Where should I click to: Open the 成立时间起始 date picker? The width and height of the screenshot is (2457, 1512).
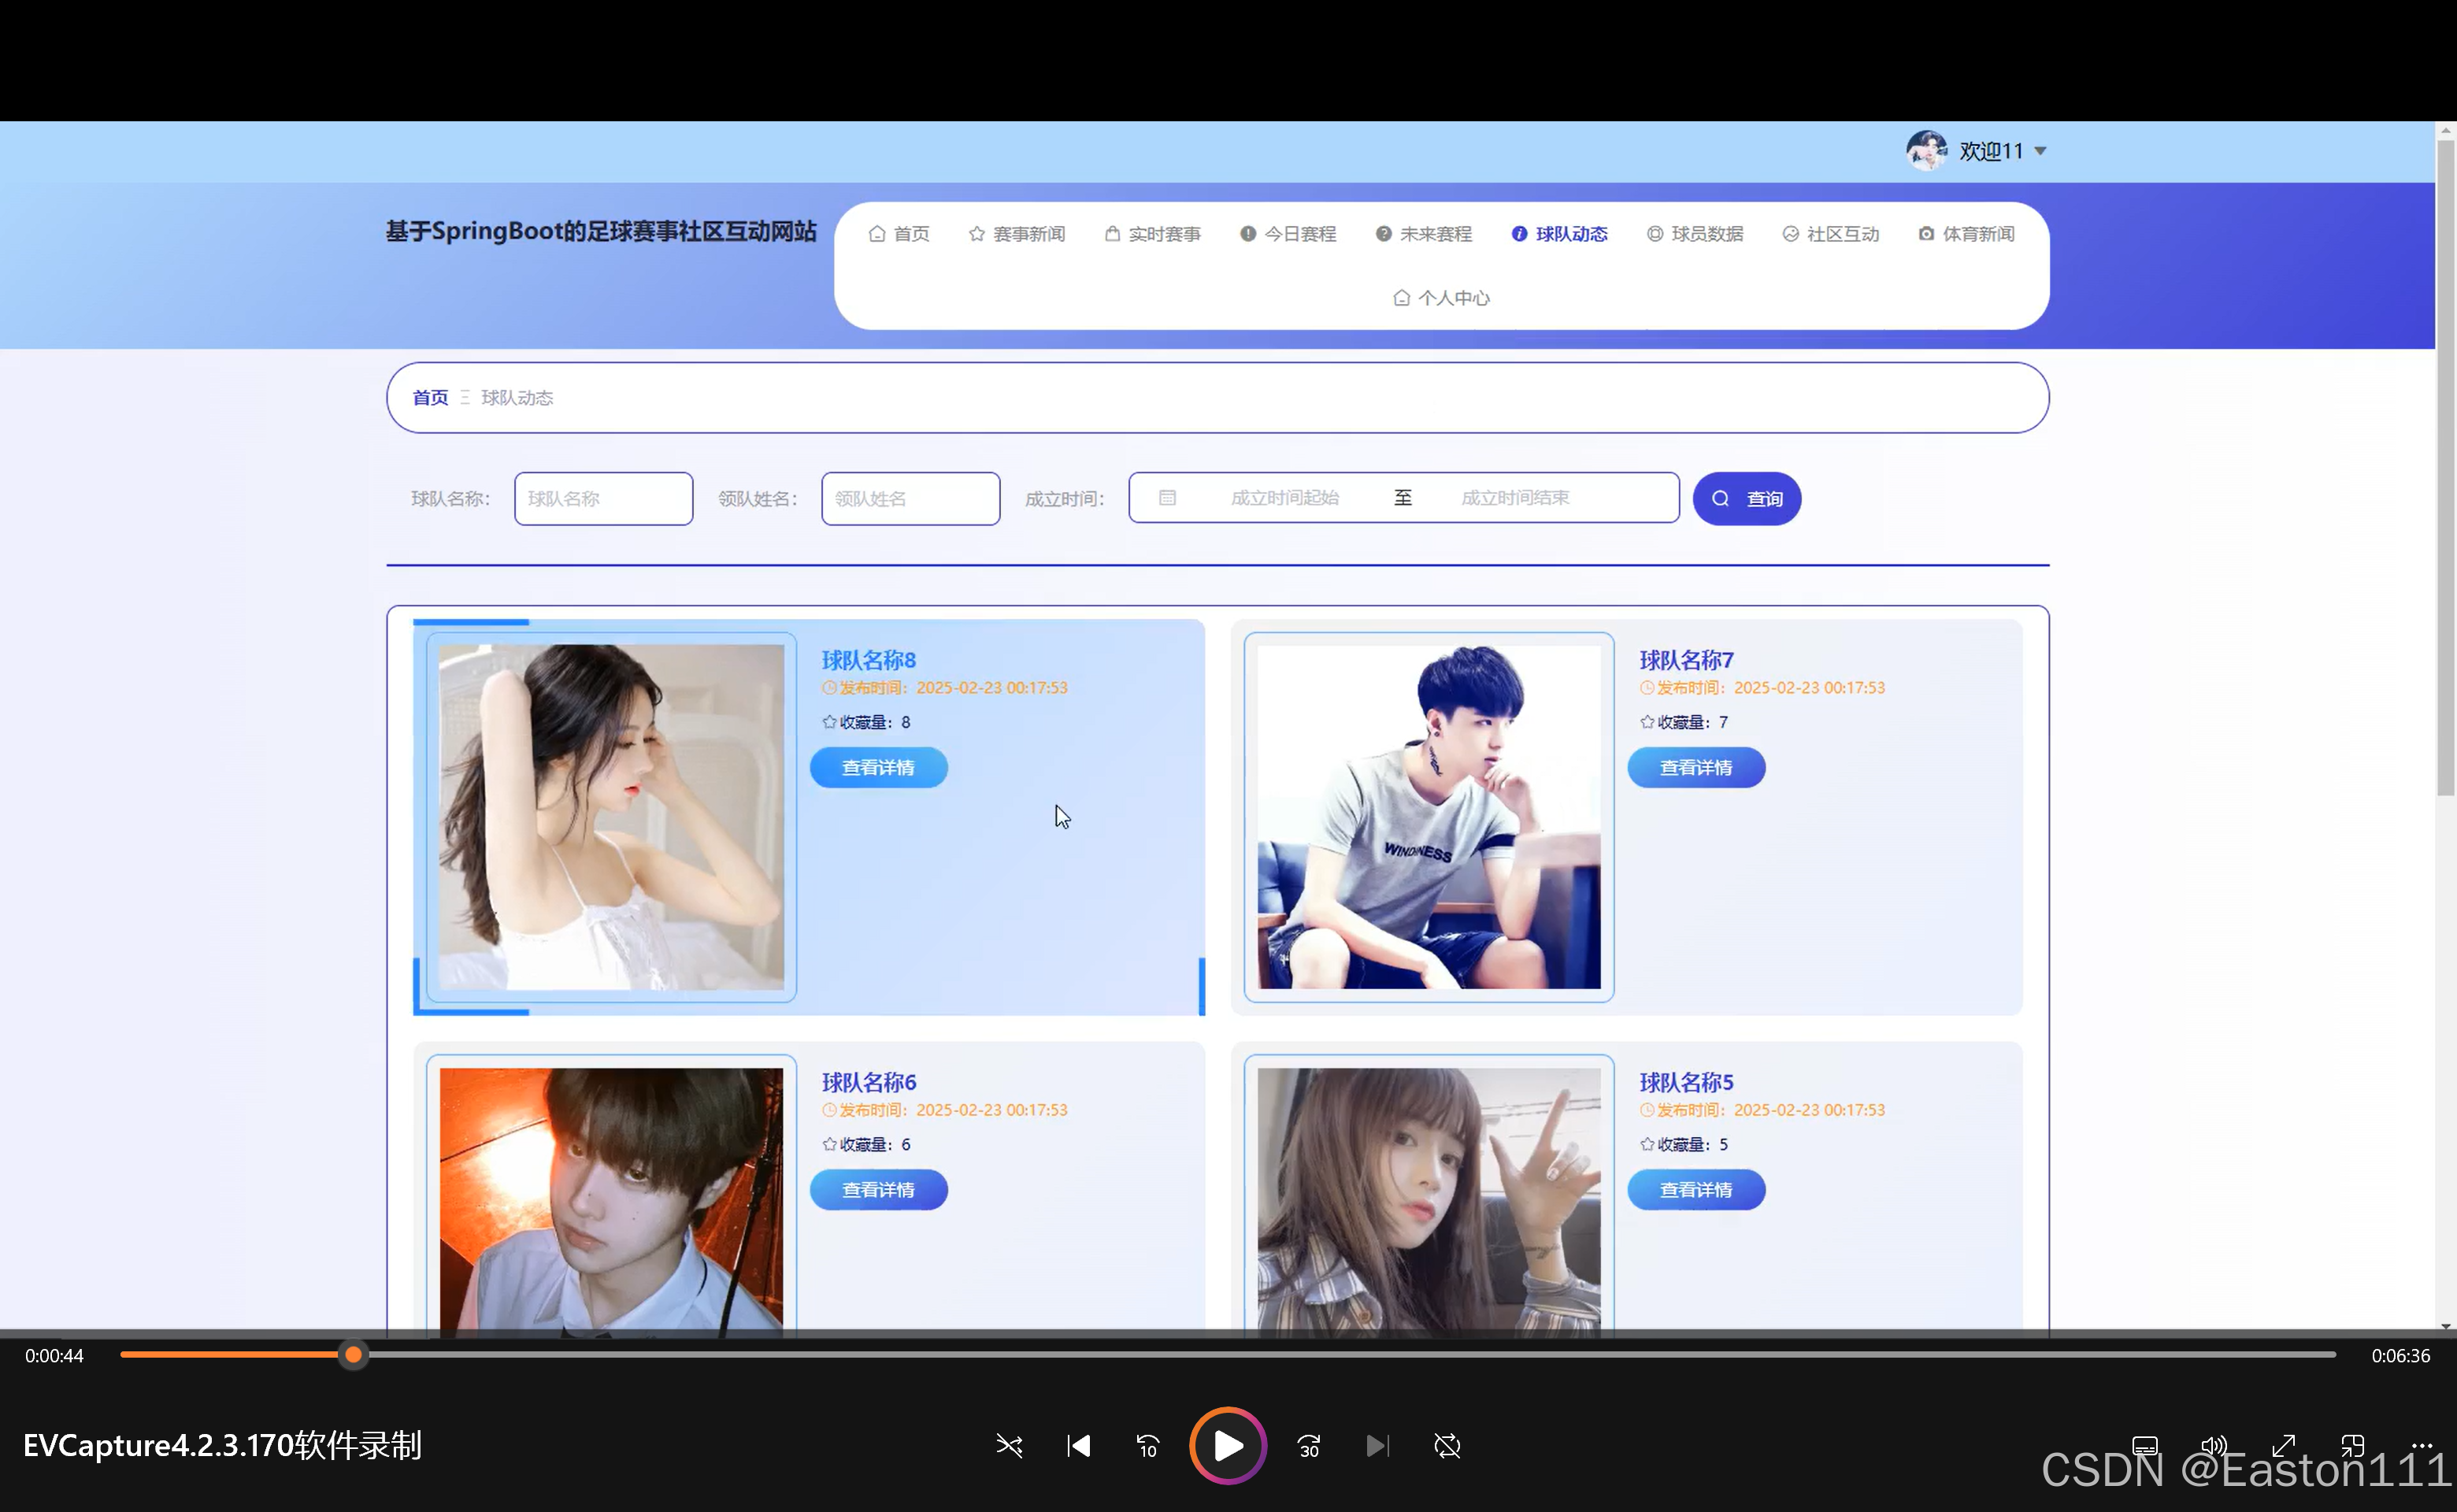click(1284, 498)
